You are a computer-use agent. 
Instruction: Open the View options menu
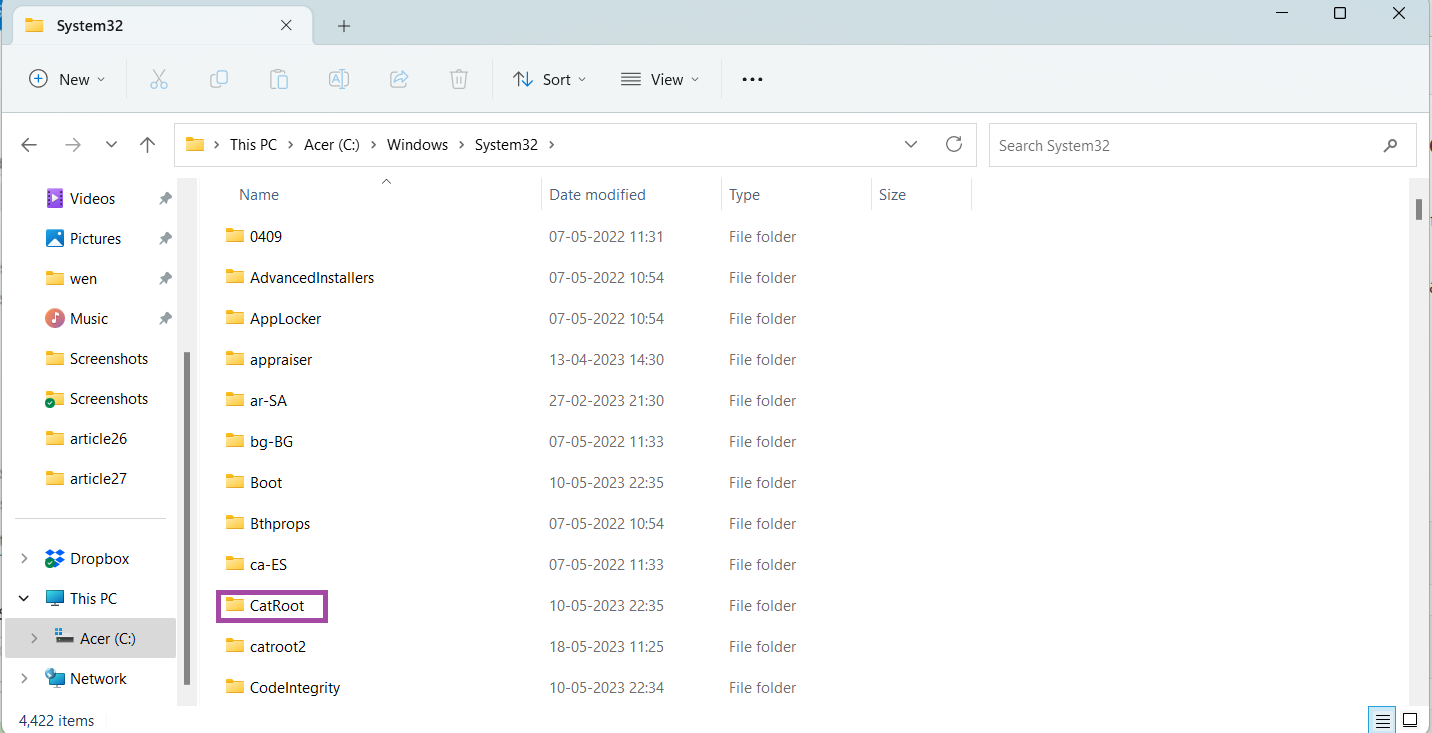tap(660, 79)
